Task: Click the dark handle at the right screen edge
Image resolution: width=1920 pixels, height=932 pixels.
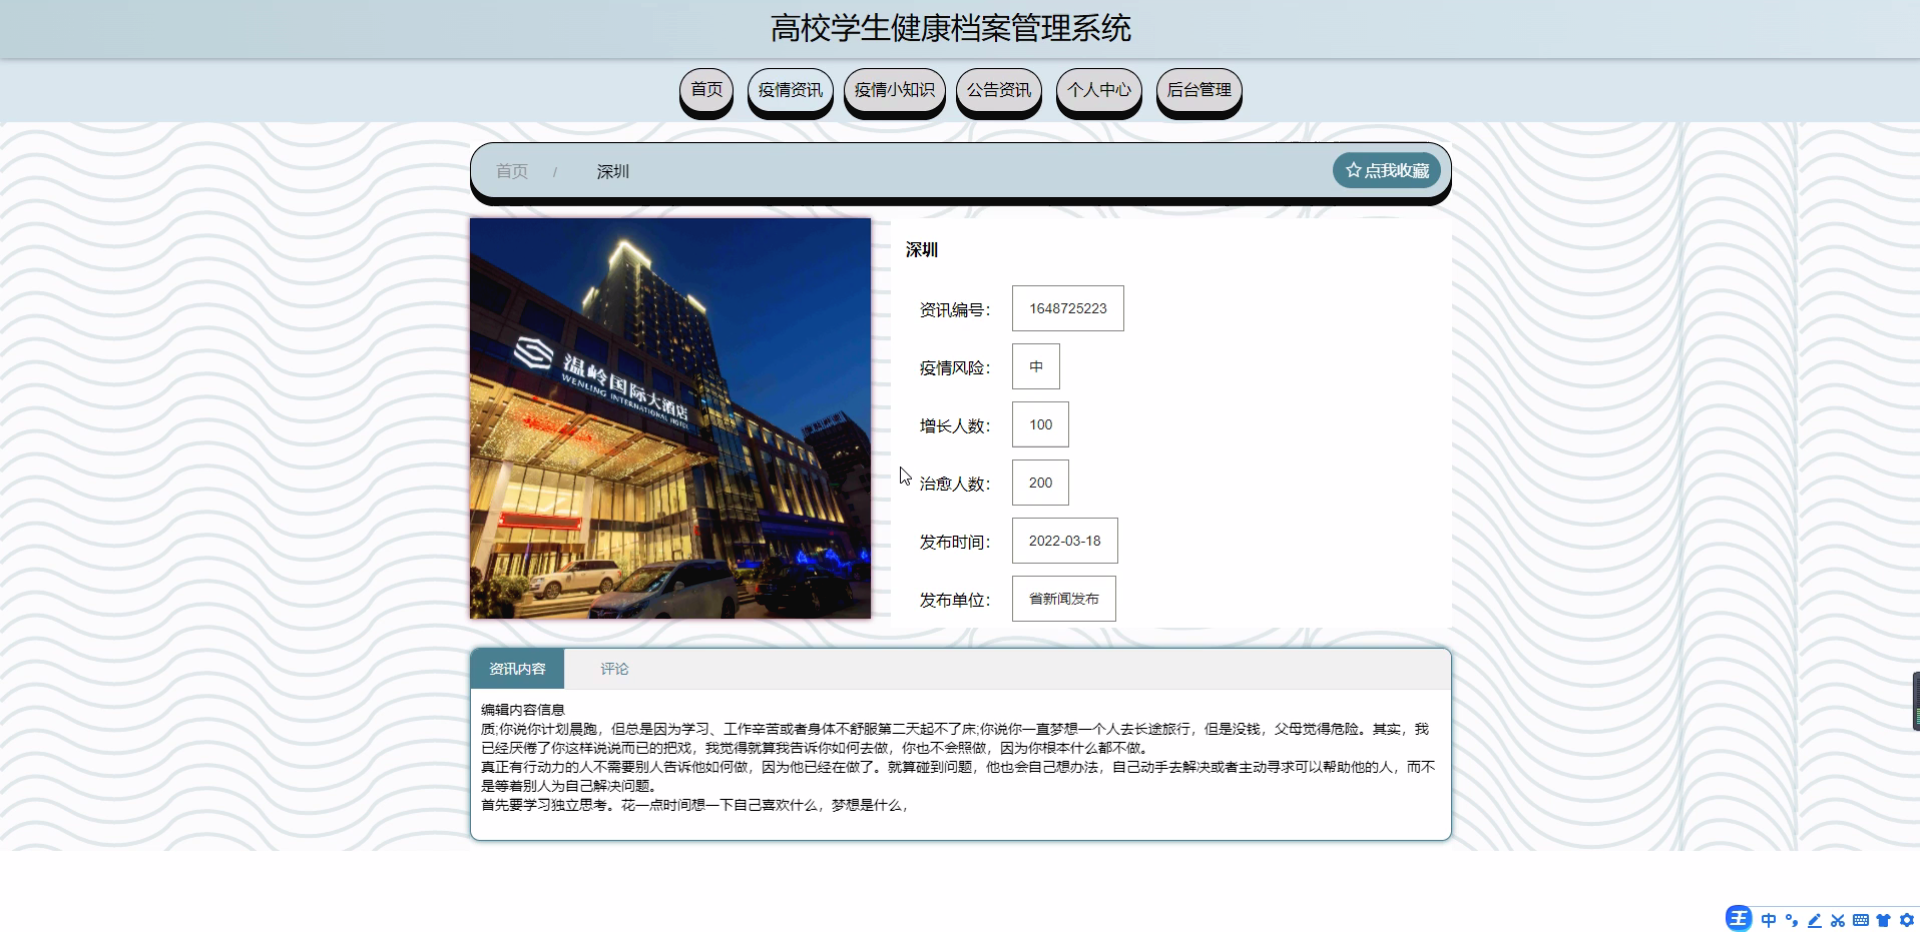Action: 1916,701
